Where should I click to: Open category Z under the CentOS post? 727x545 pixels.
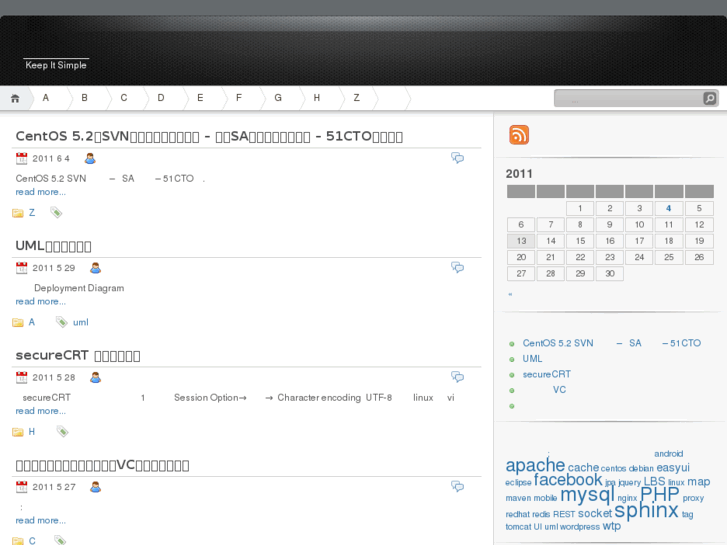point(32,212)
